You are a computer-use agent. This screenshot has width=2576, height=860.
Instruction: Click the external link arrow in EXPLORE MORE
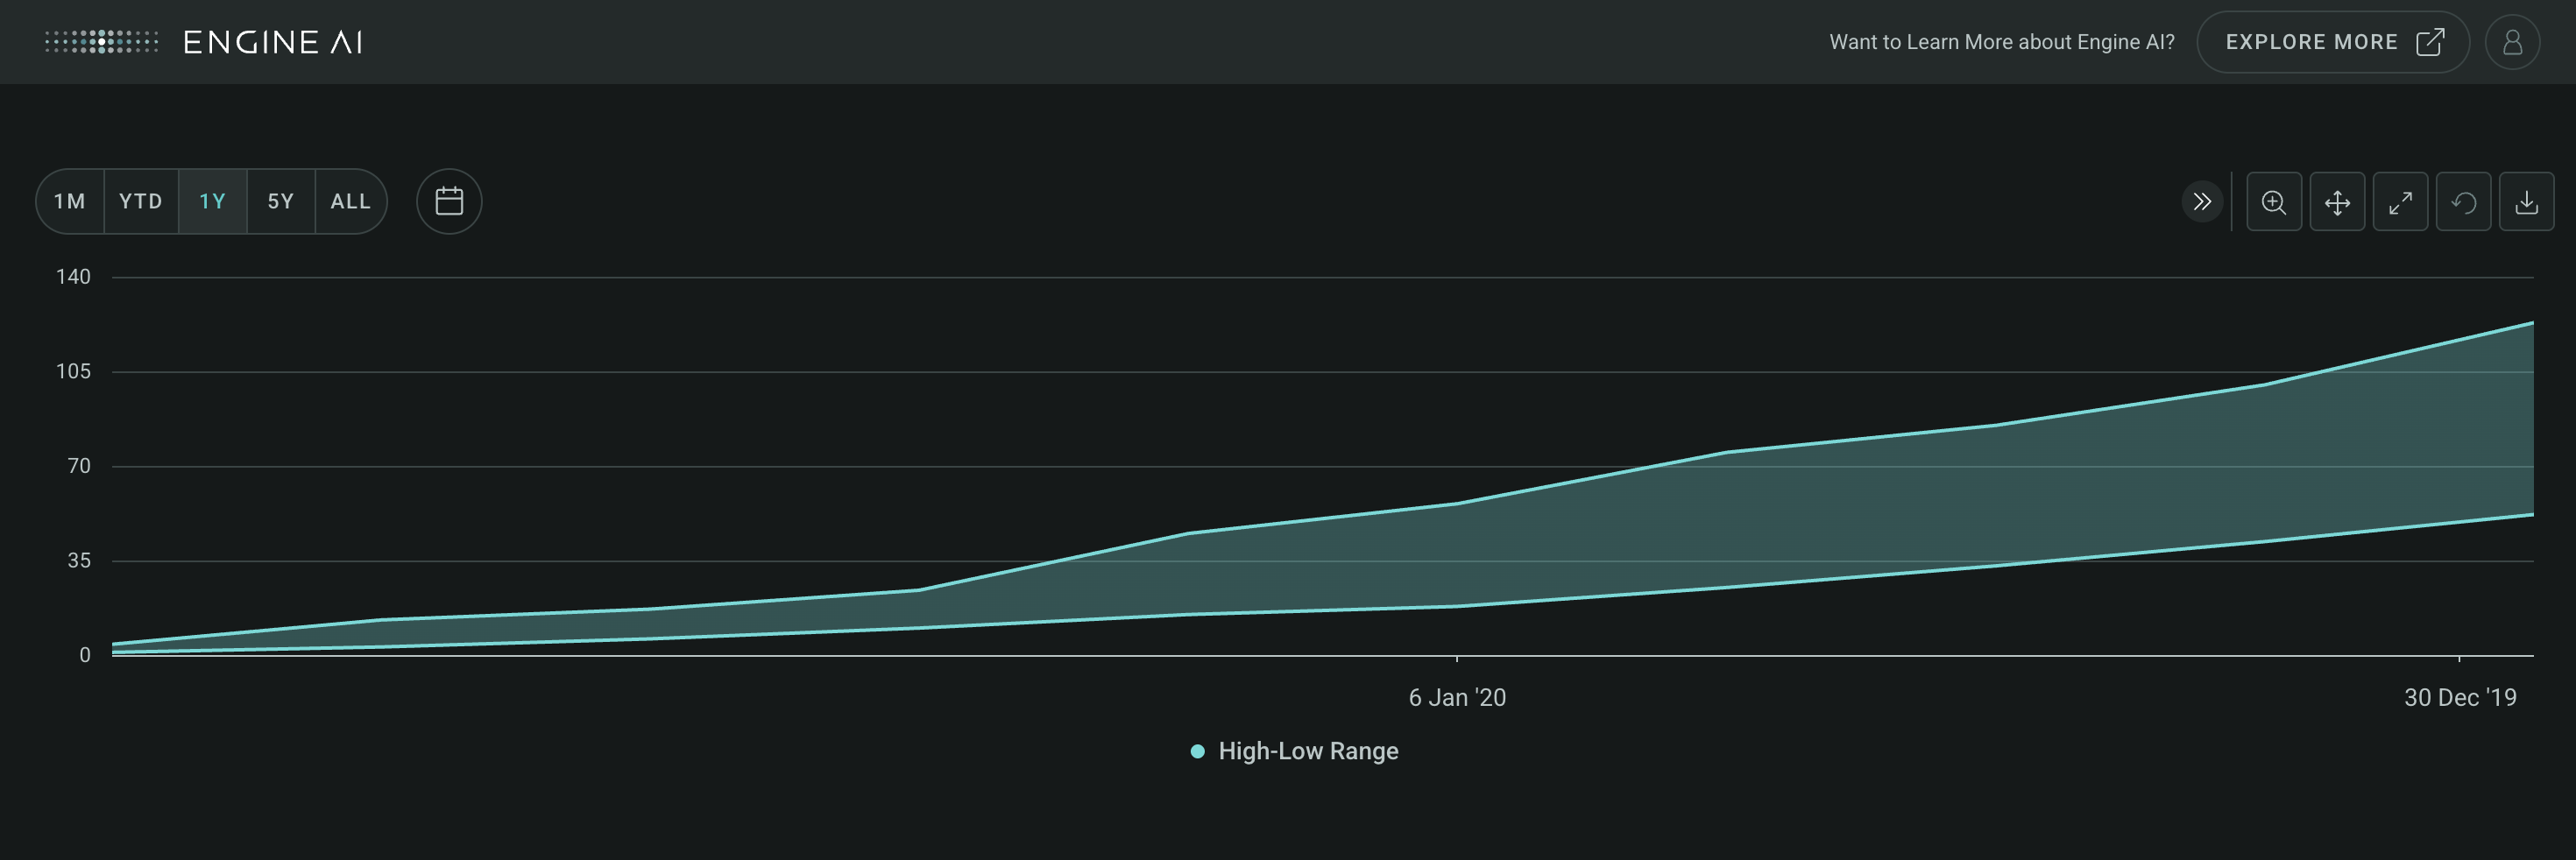click(2430, 42)
